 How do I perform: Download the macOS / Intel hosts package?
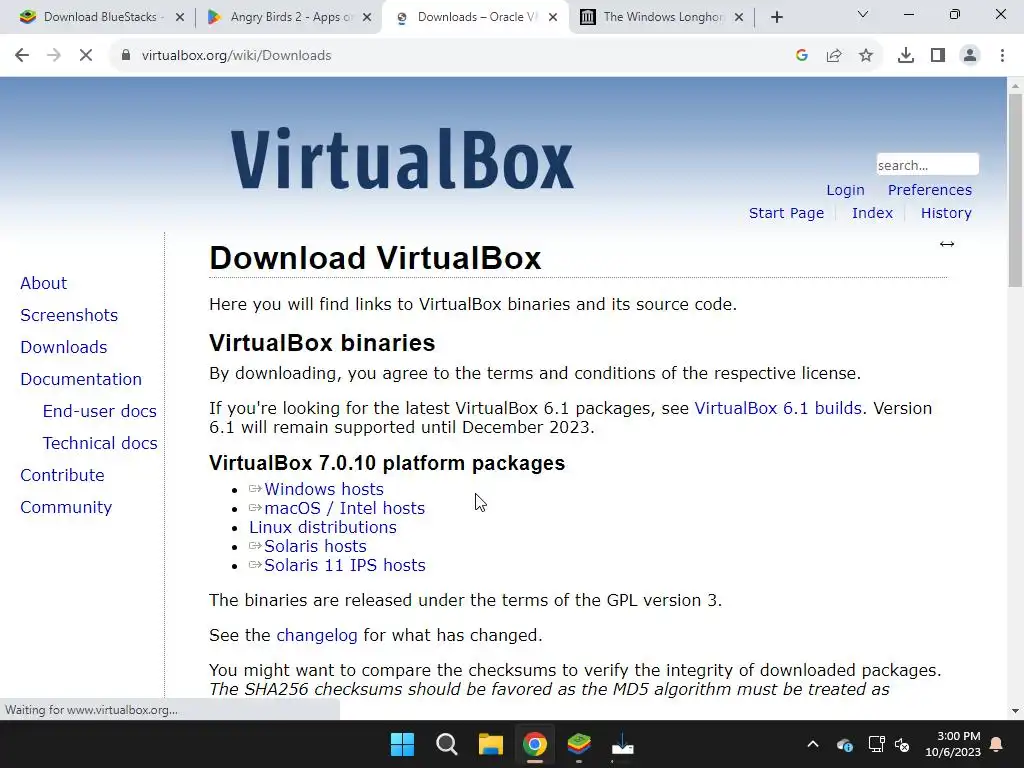344,508
